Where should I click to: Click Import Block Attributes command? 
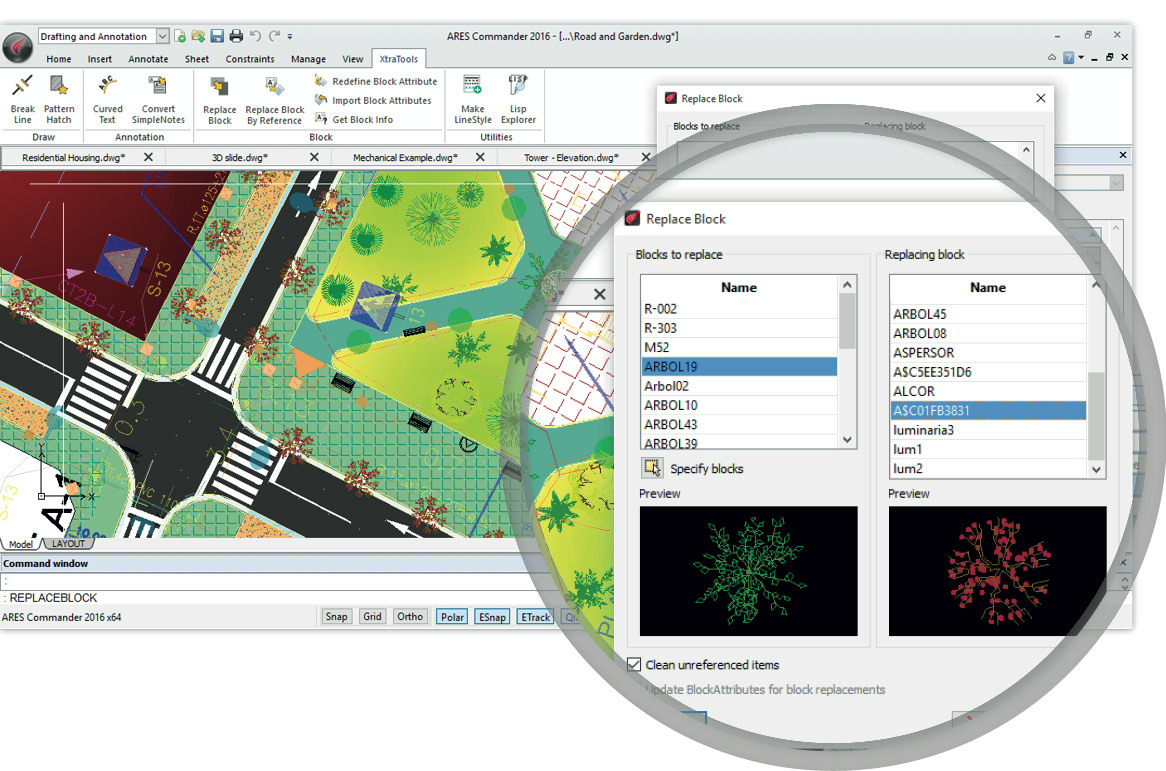(381, 100)
